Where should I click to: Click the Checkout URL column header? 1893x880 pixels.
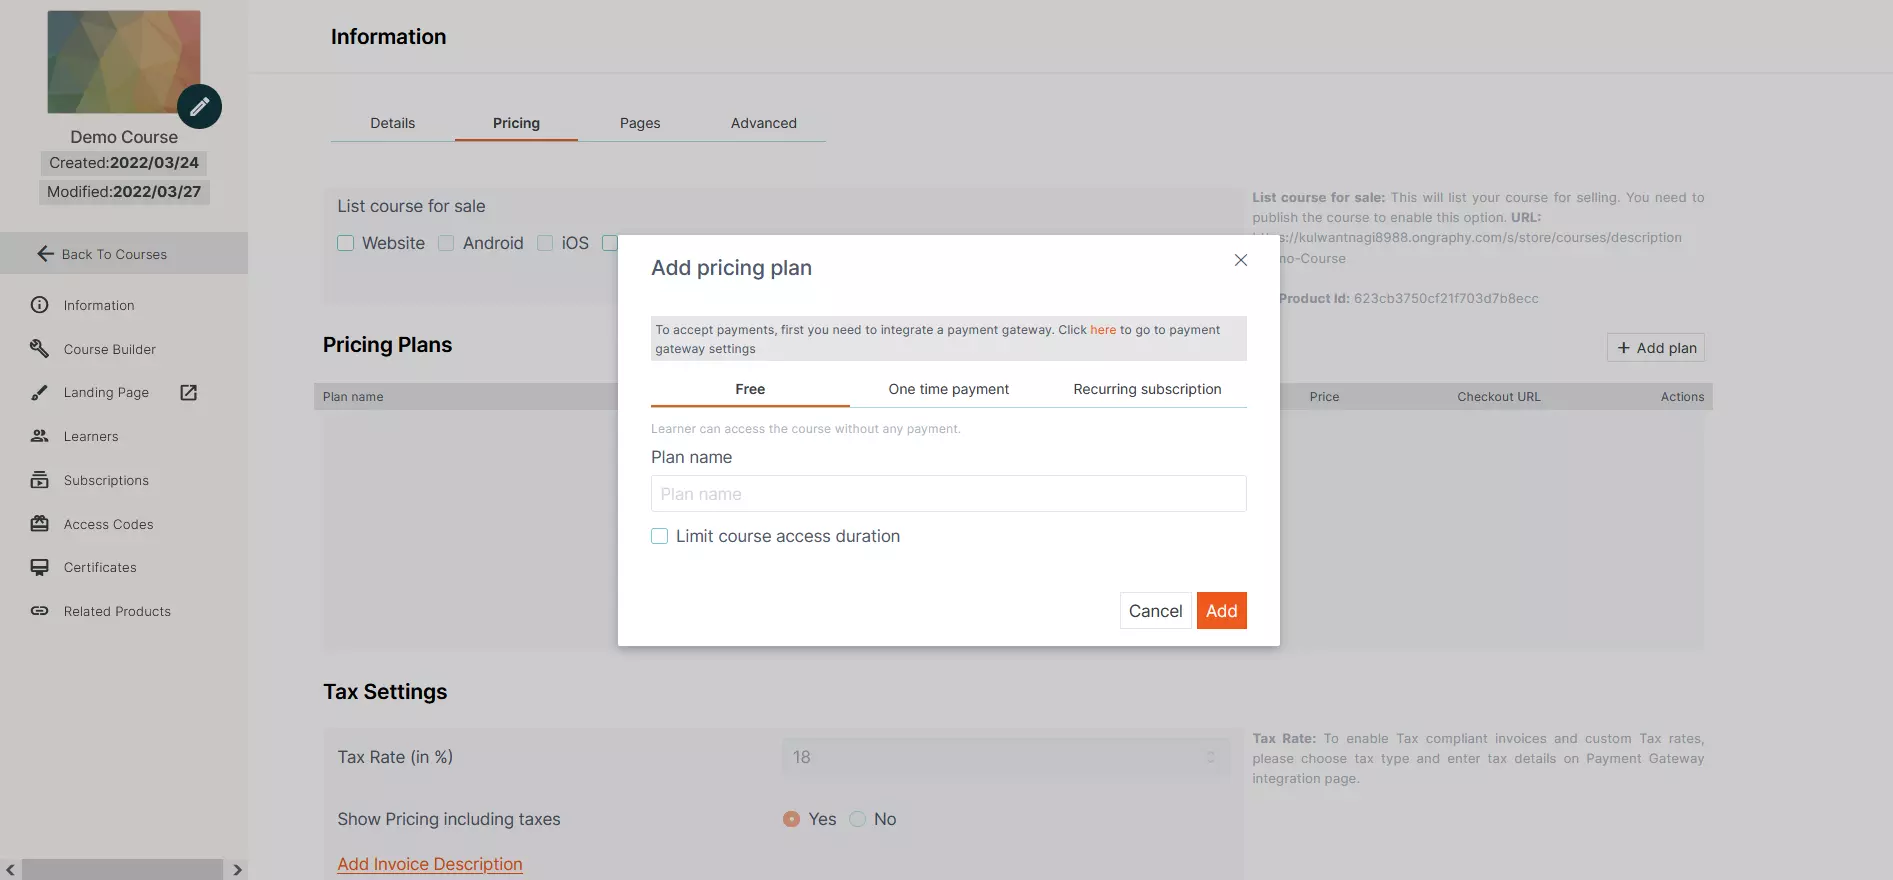point(1499,397)
